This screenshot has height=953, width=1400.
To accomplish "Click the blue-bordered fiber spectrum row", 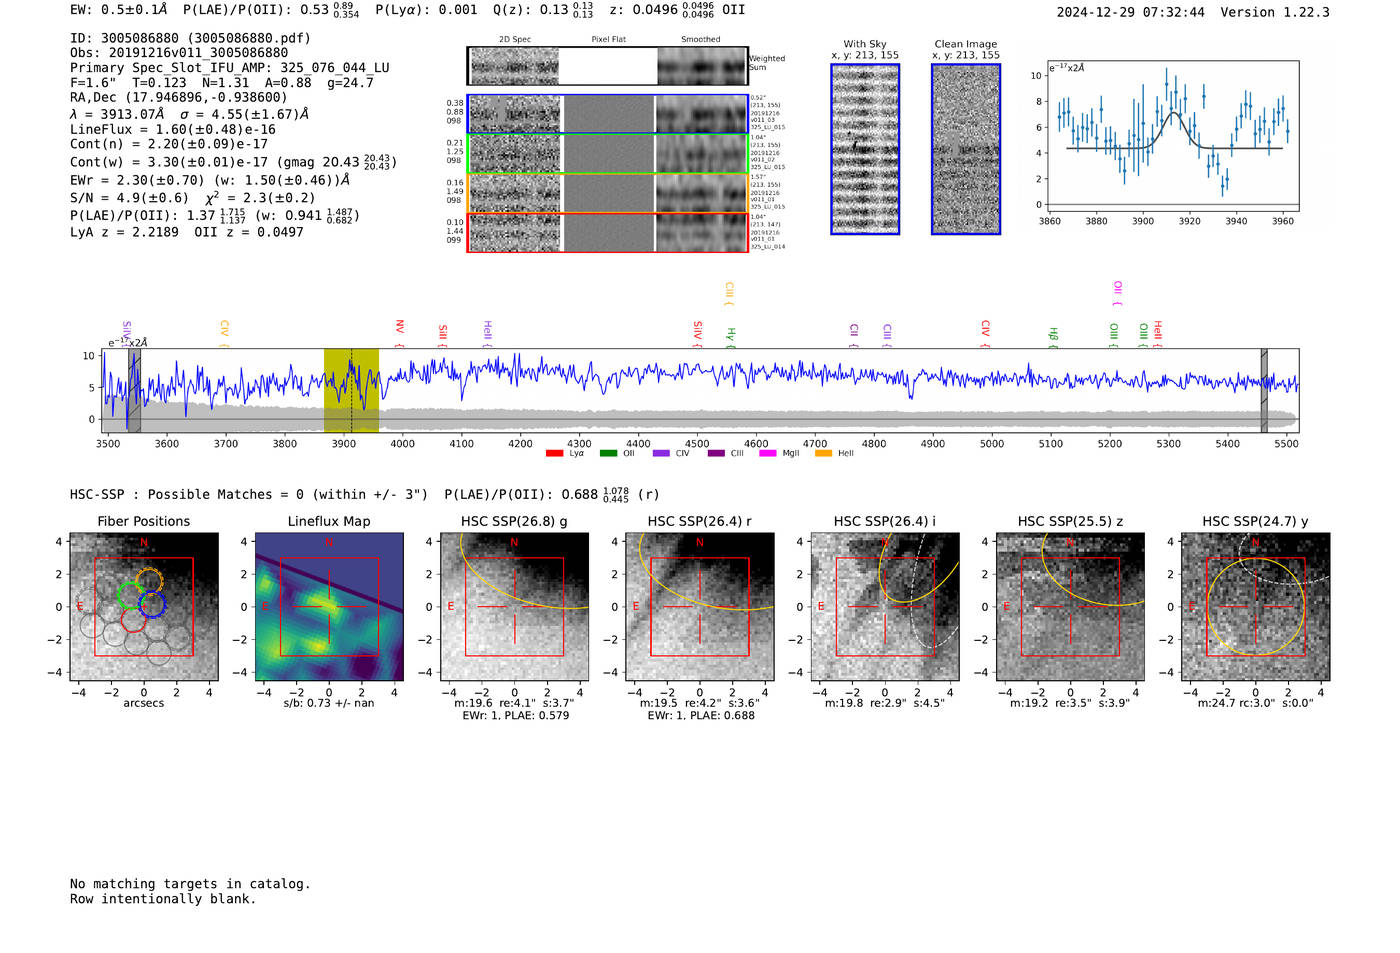I will click(x=608, y=114).
